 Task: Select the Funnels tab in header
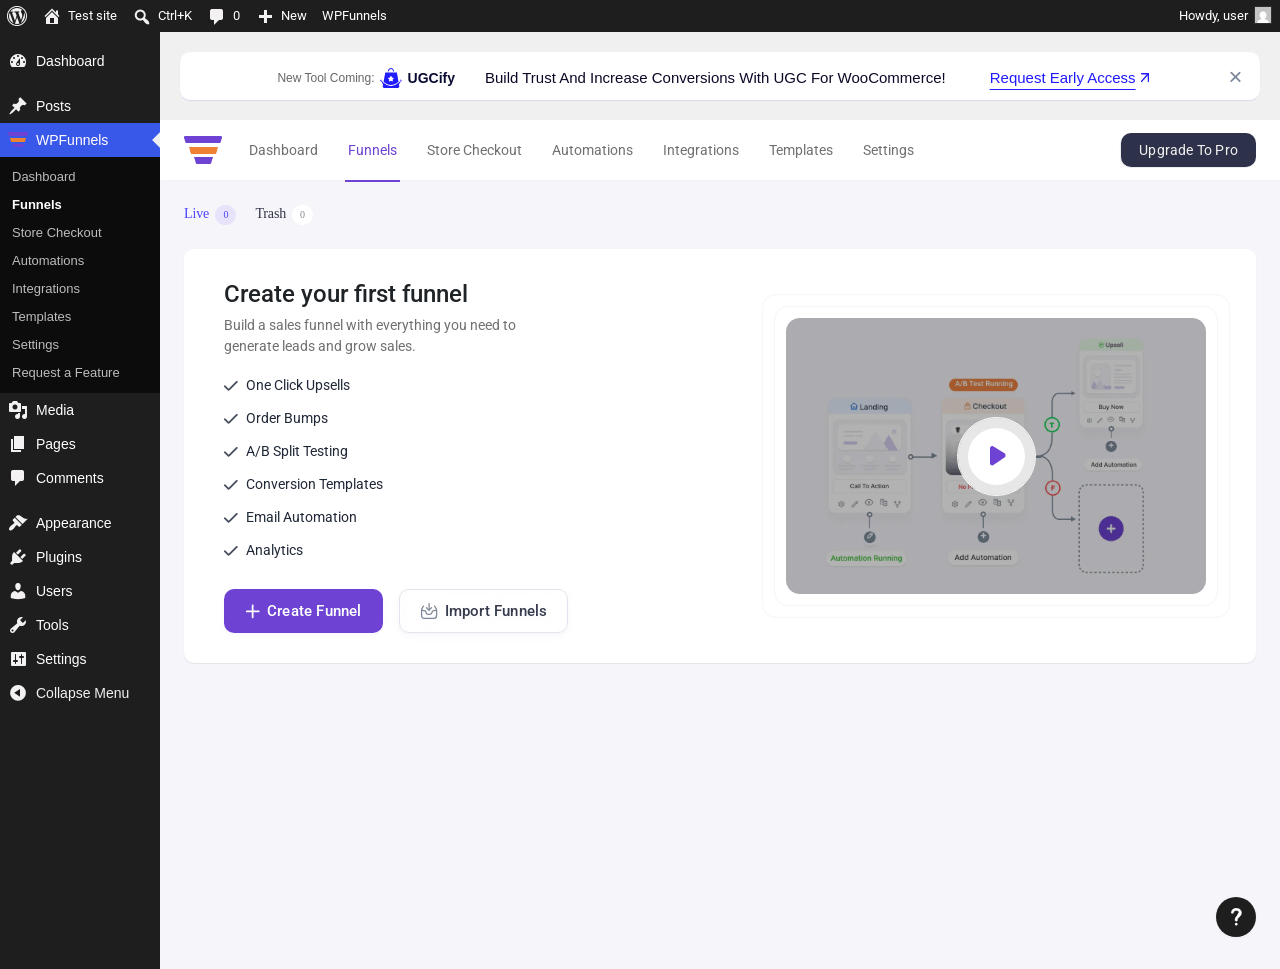coord(372,150)
